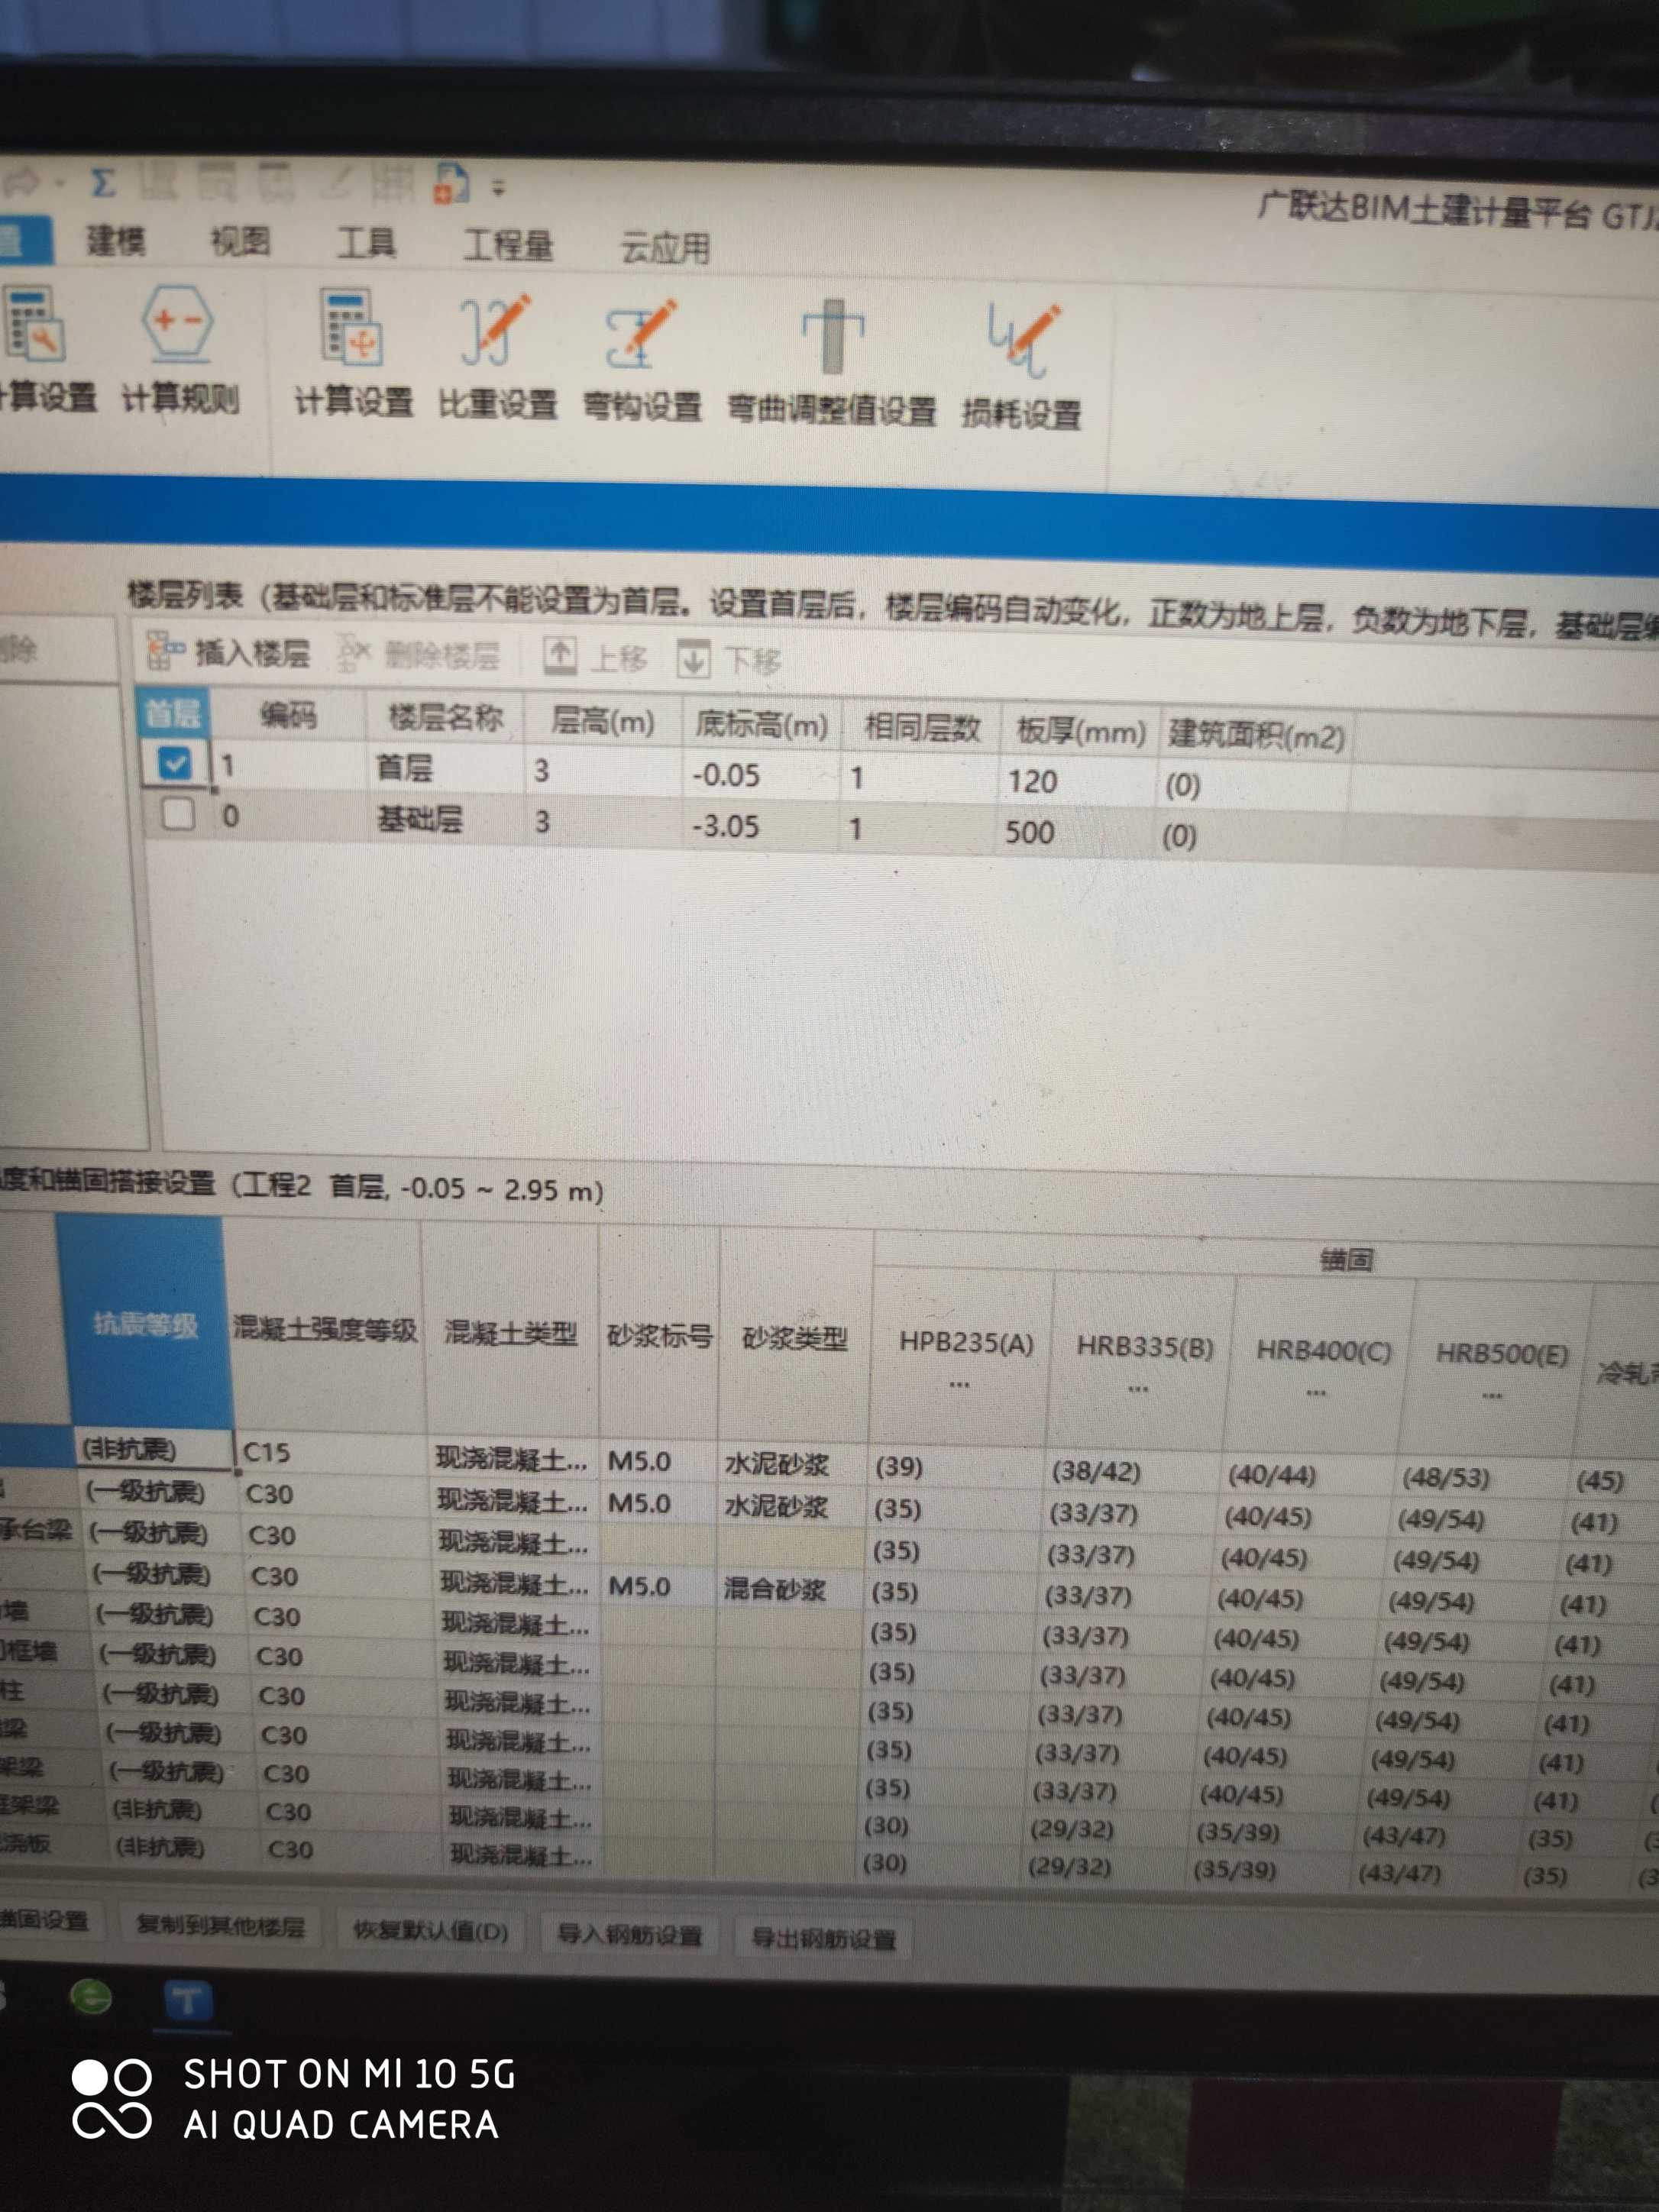Open HPB235(A) column ellipsis button
Screen dimensions: 1659x2212
pyautogui.click(x=959, y=1385)
